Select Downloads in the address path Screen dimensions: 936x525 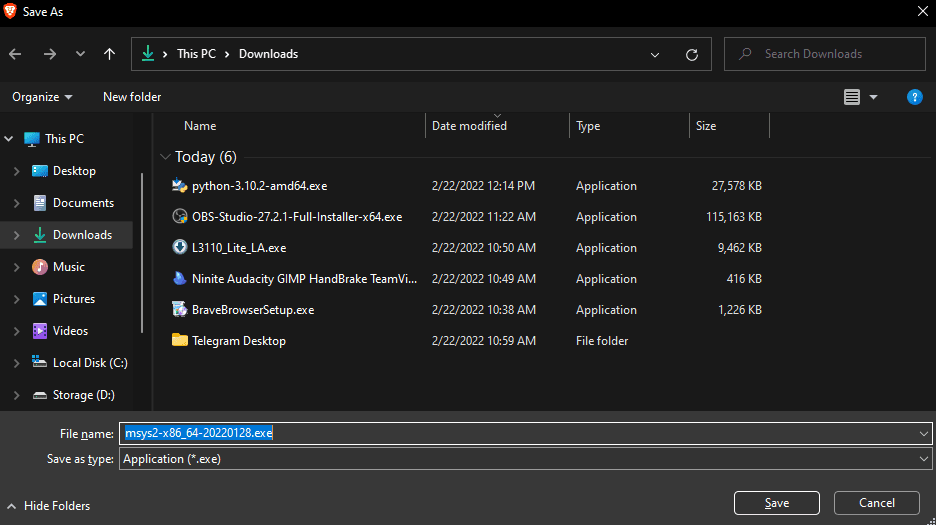click(x=269, y=54)
